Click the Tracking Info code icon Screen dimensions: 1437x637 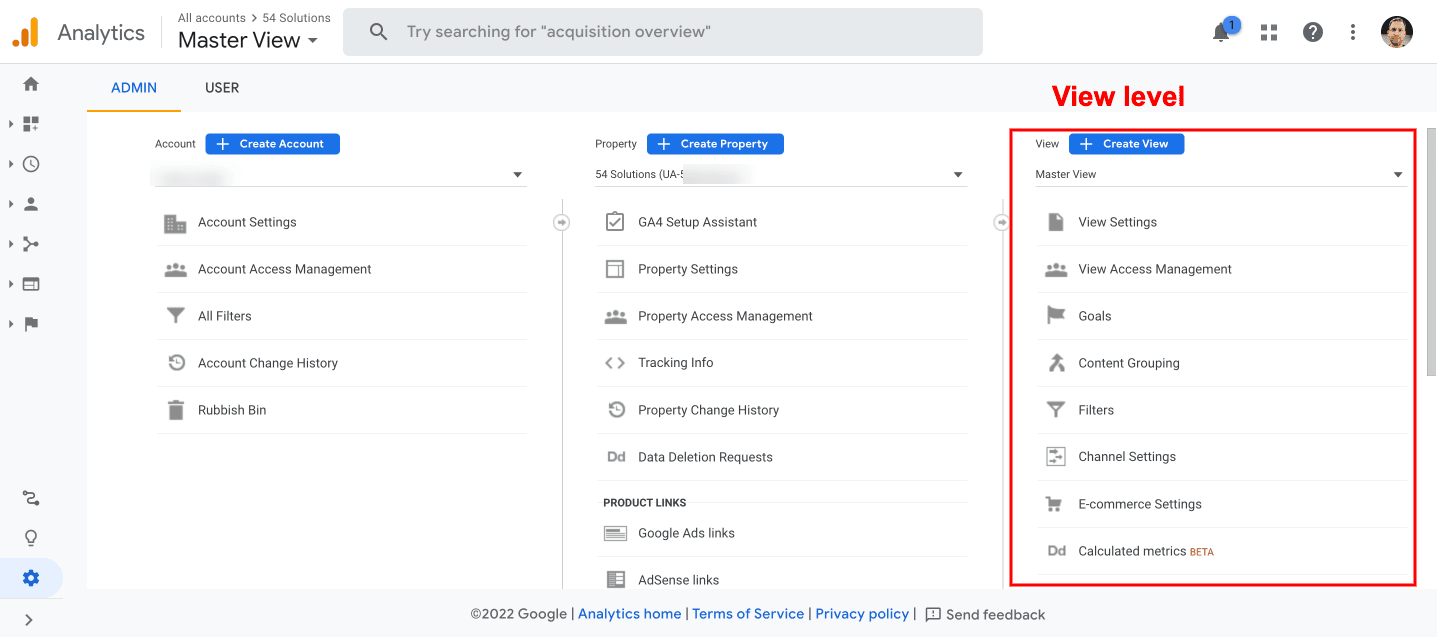(x=615, y=363)
